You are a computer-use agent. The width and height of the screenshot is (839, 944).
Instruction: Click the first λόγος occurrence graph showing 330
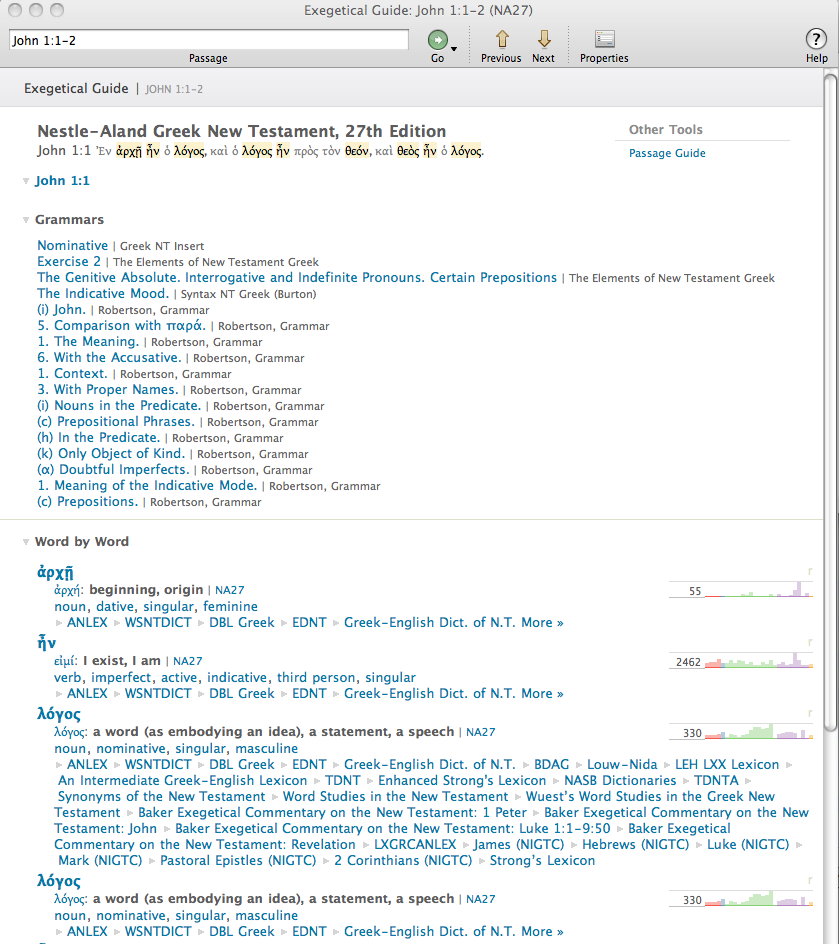pos(741,731)
